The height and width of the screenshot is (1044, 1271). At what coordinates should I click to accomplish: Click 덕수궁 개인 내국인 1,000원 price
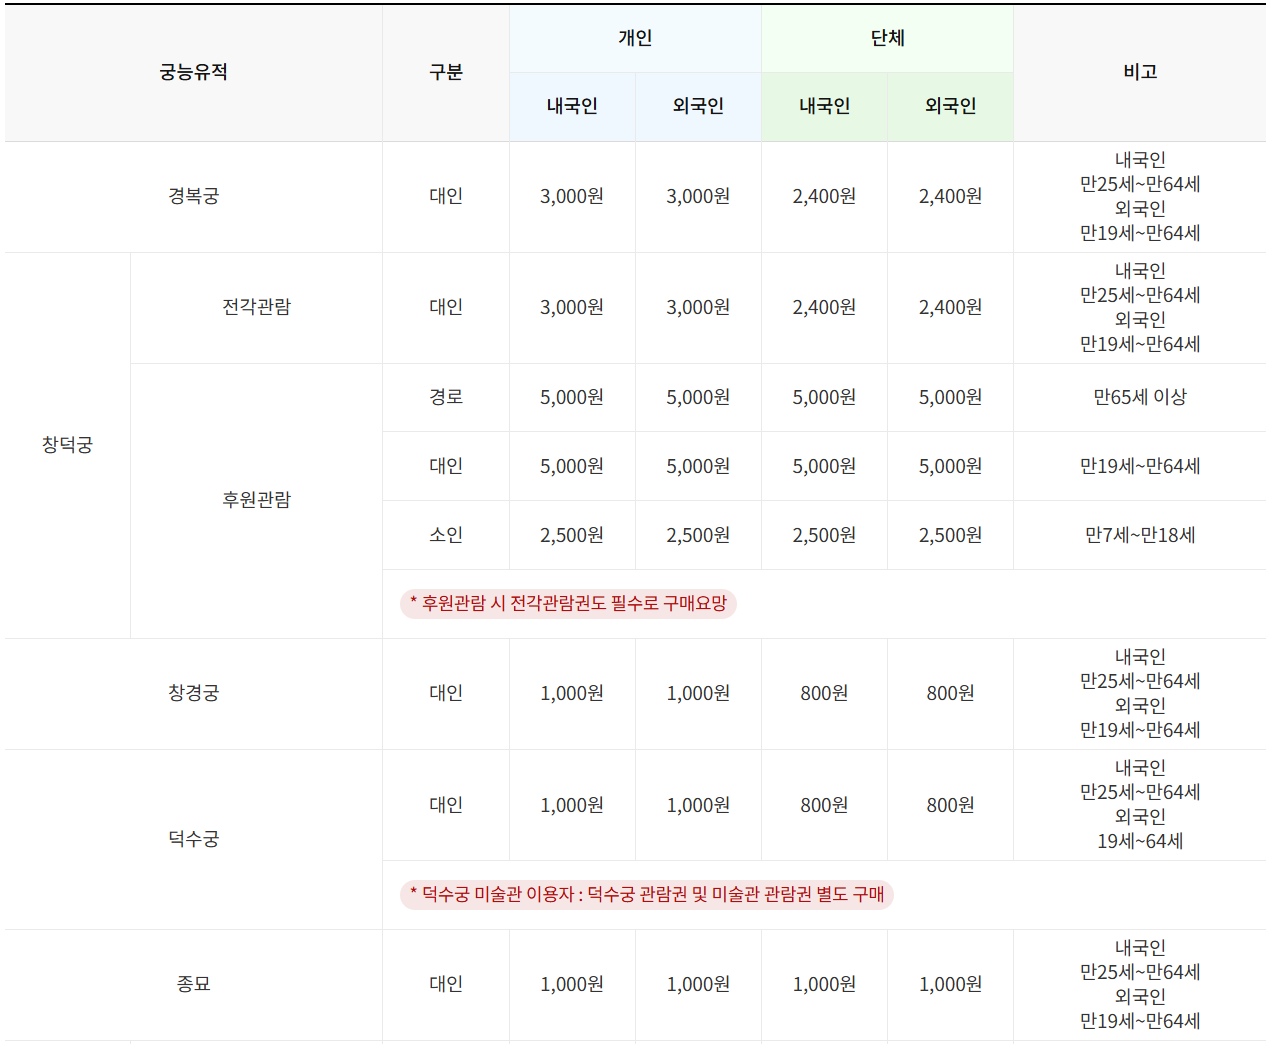[x=572, y=805]
